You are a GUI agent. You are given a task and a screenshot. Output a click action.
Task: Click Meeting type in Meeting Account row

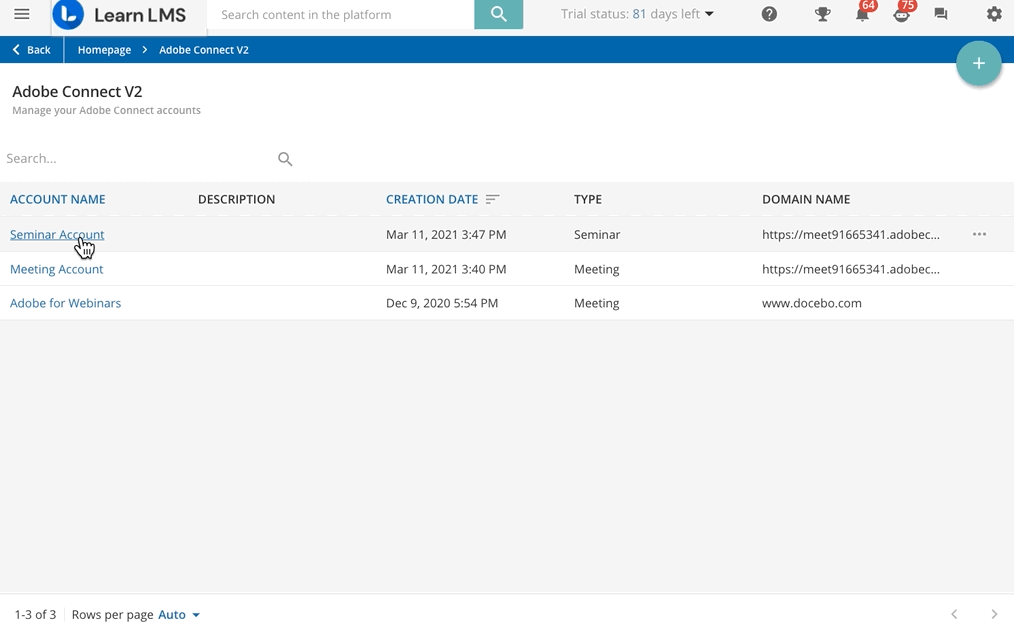(596, 269)
